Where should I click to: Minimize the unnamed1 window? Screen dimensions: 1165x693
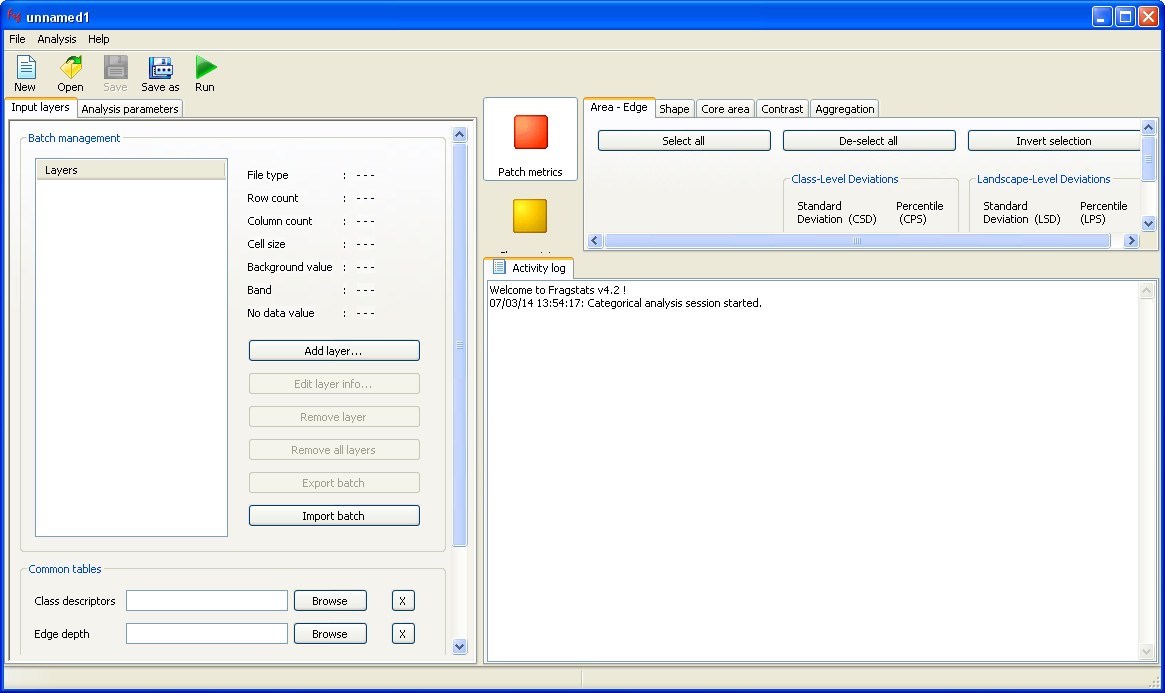coord(1102,16)
